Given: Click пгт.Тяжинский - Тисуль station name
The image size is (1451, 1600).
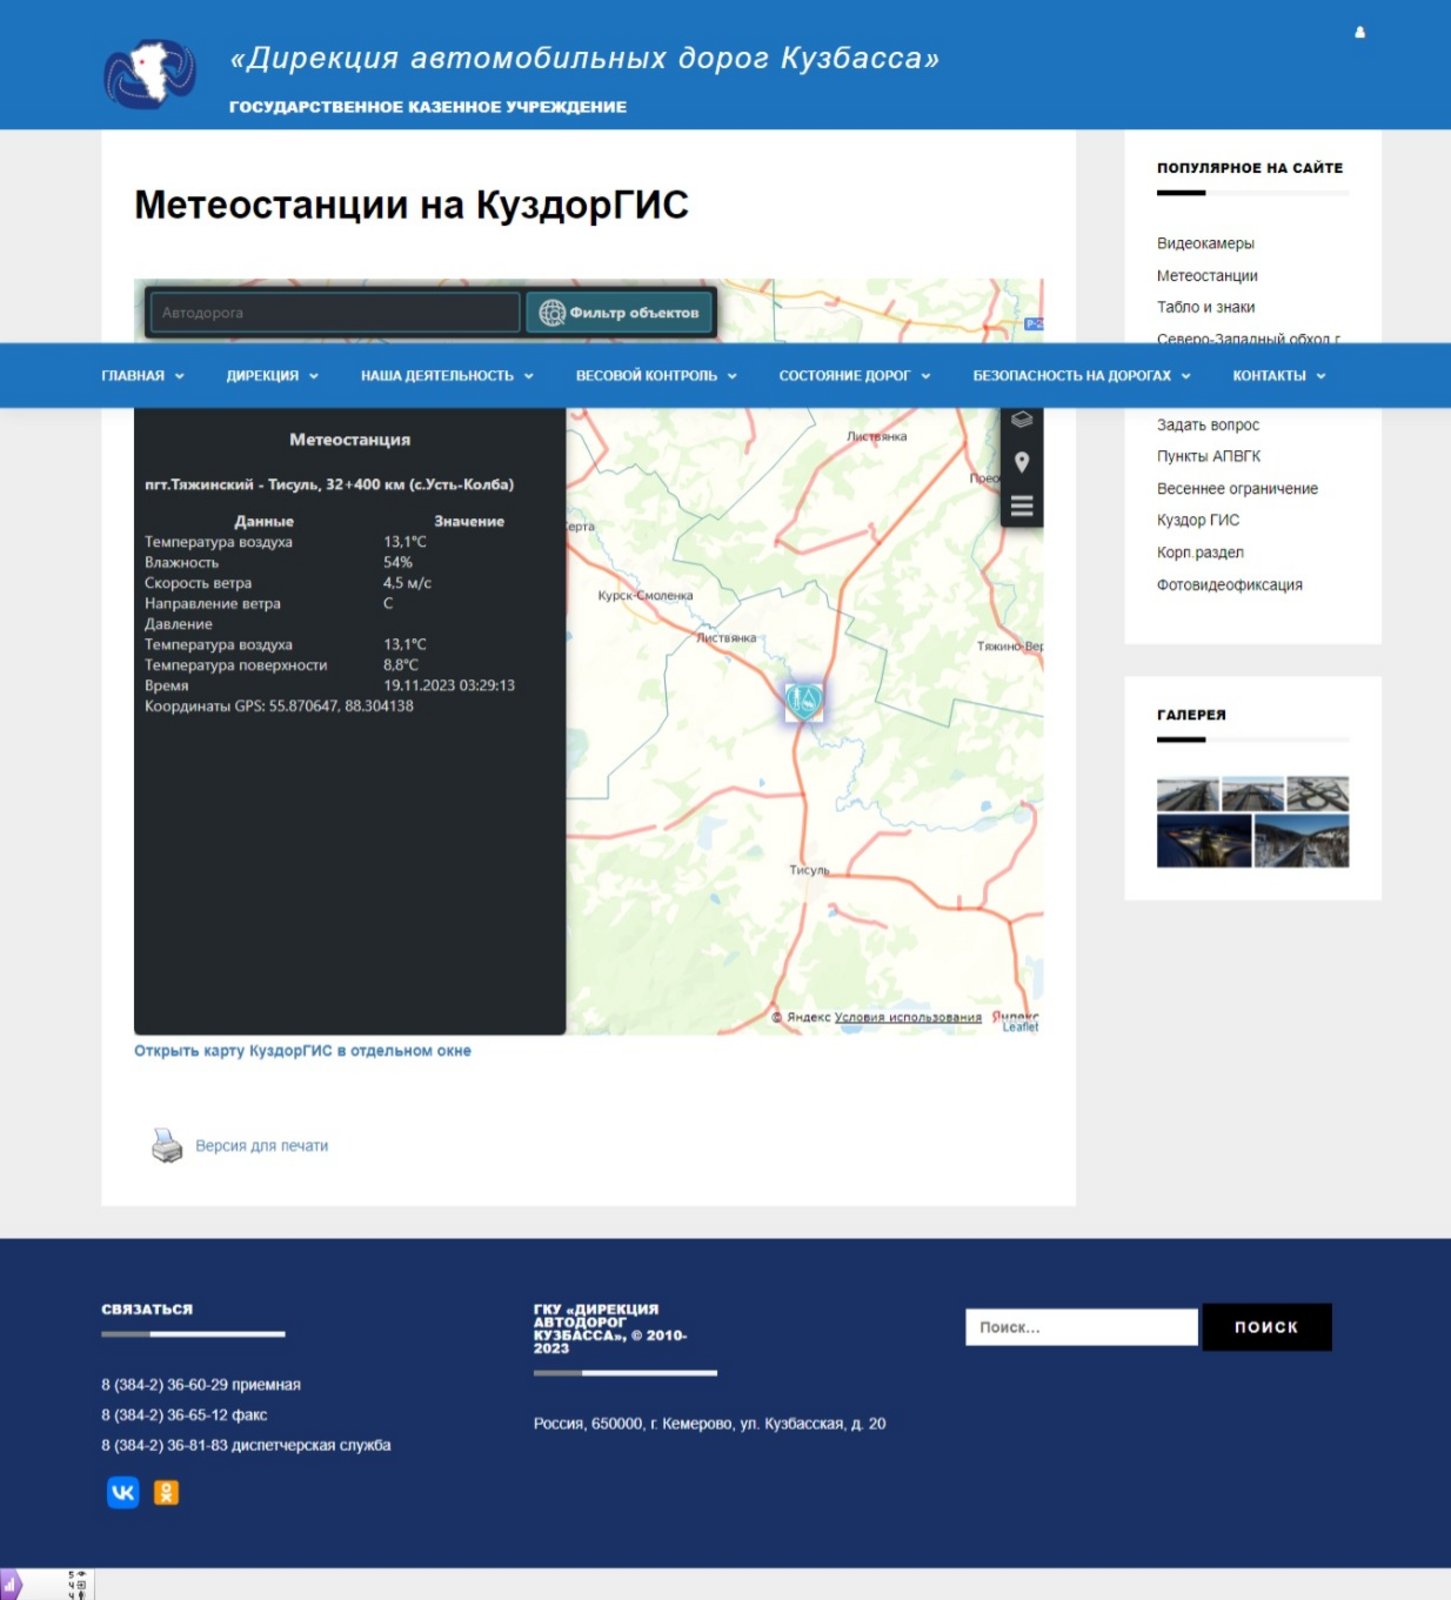Looking at the screenshot, I should pyautogui.click(x=329, y=485).
